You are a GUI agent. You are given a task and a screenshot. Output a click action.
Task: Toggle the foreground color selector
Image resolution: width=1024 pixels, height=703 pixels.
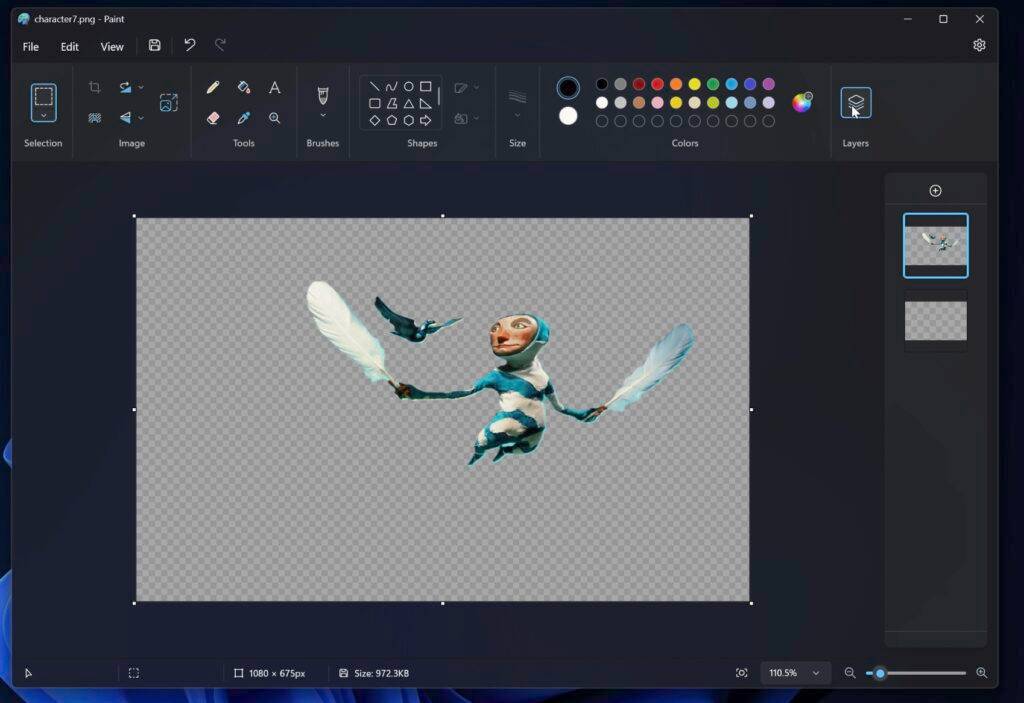click(567, 88)
